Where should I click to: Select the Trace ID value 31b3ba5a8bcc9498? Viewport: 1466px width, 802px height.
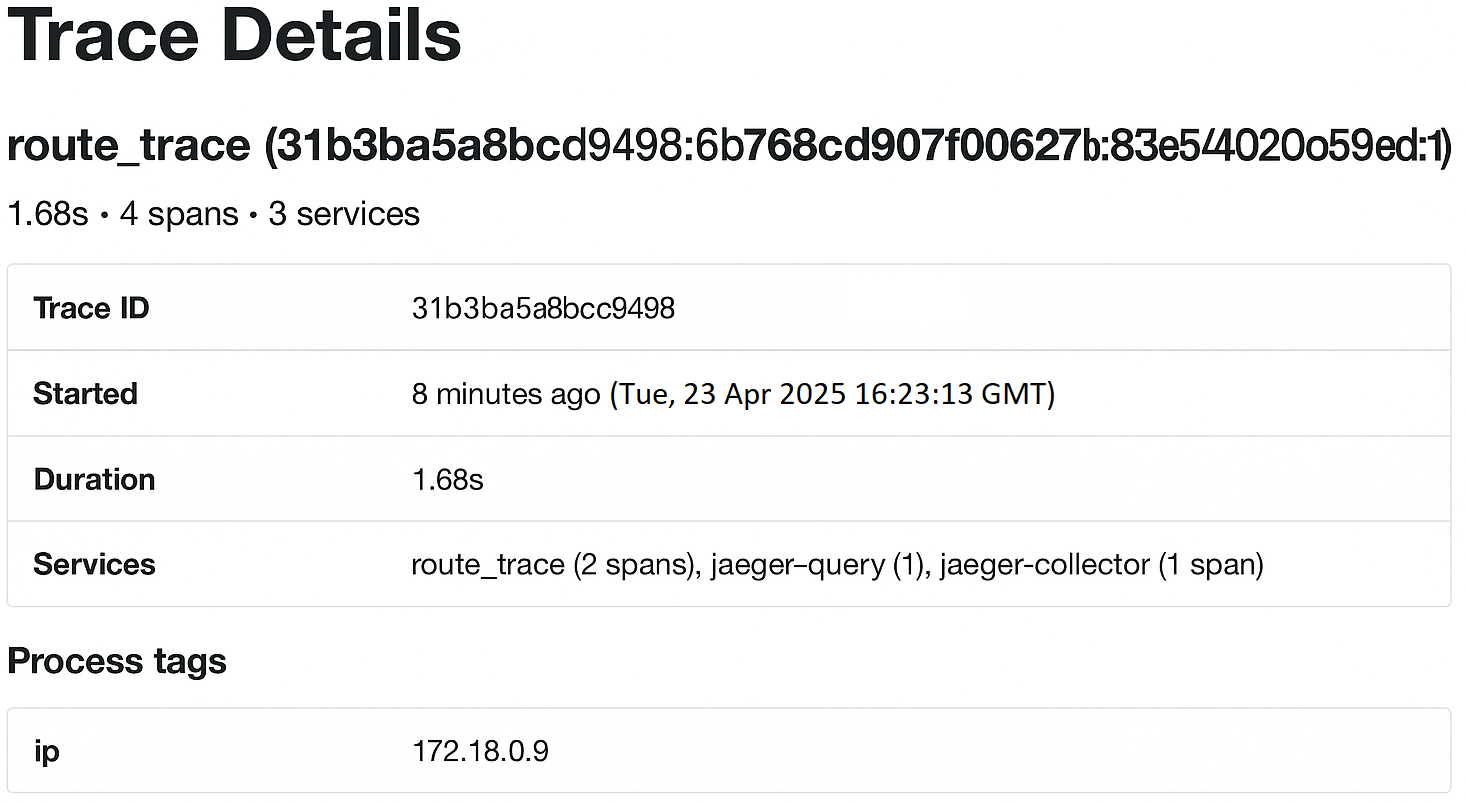point(543,308)
